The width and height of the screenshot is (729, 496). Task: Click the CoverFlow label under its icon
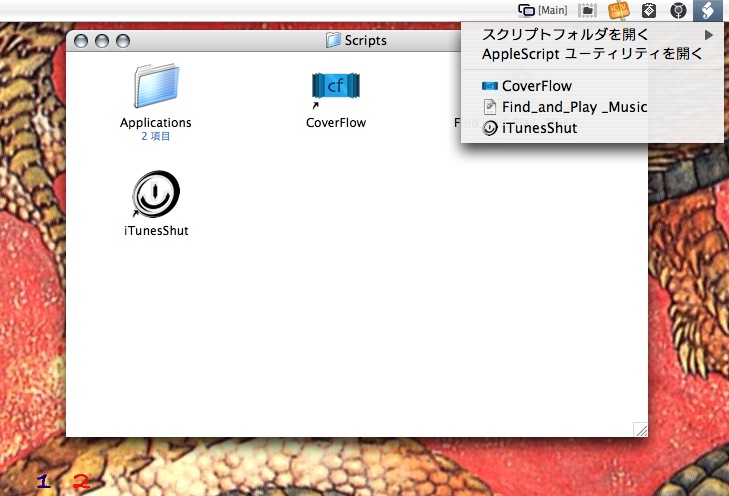coord(336,123)
